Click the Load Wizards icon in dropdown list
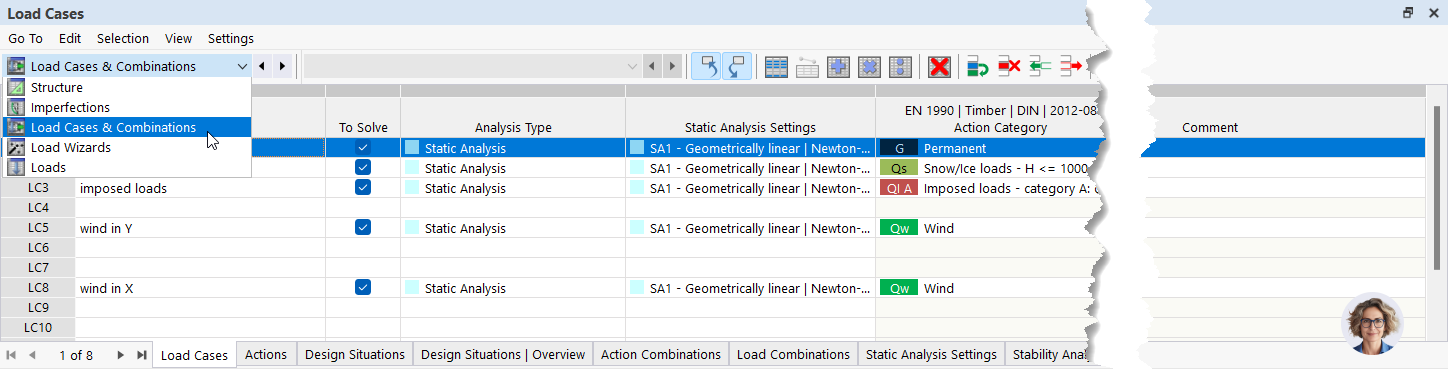 16,148
